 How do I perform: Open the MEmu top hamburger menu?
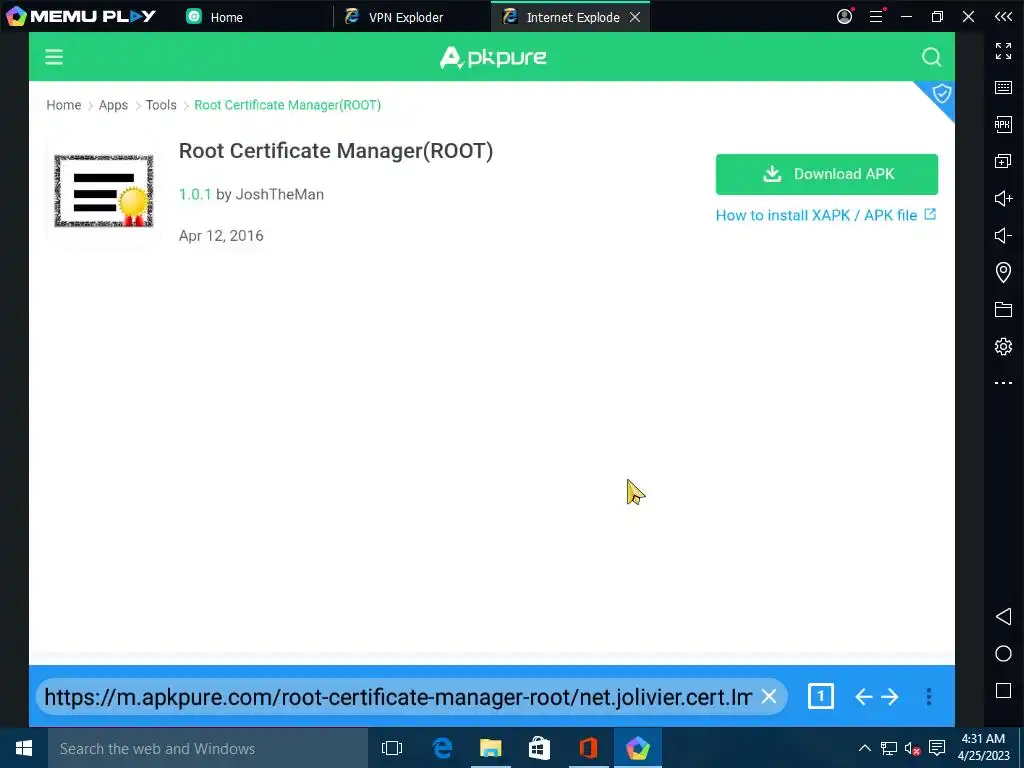[876, 16]
